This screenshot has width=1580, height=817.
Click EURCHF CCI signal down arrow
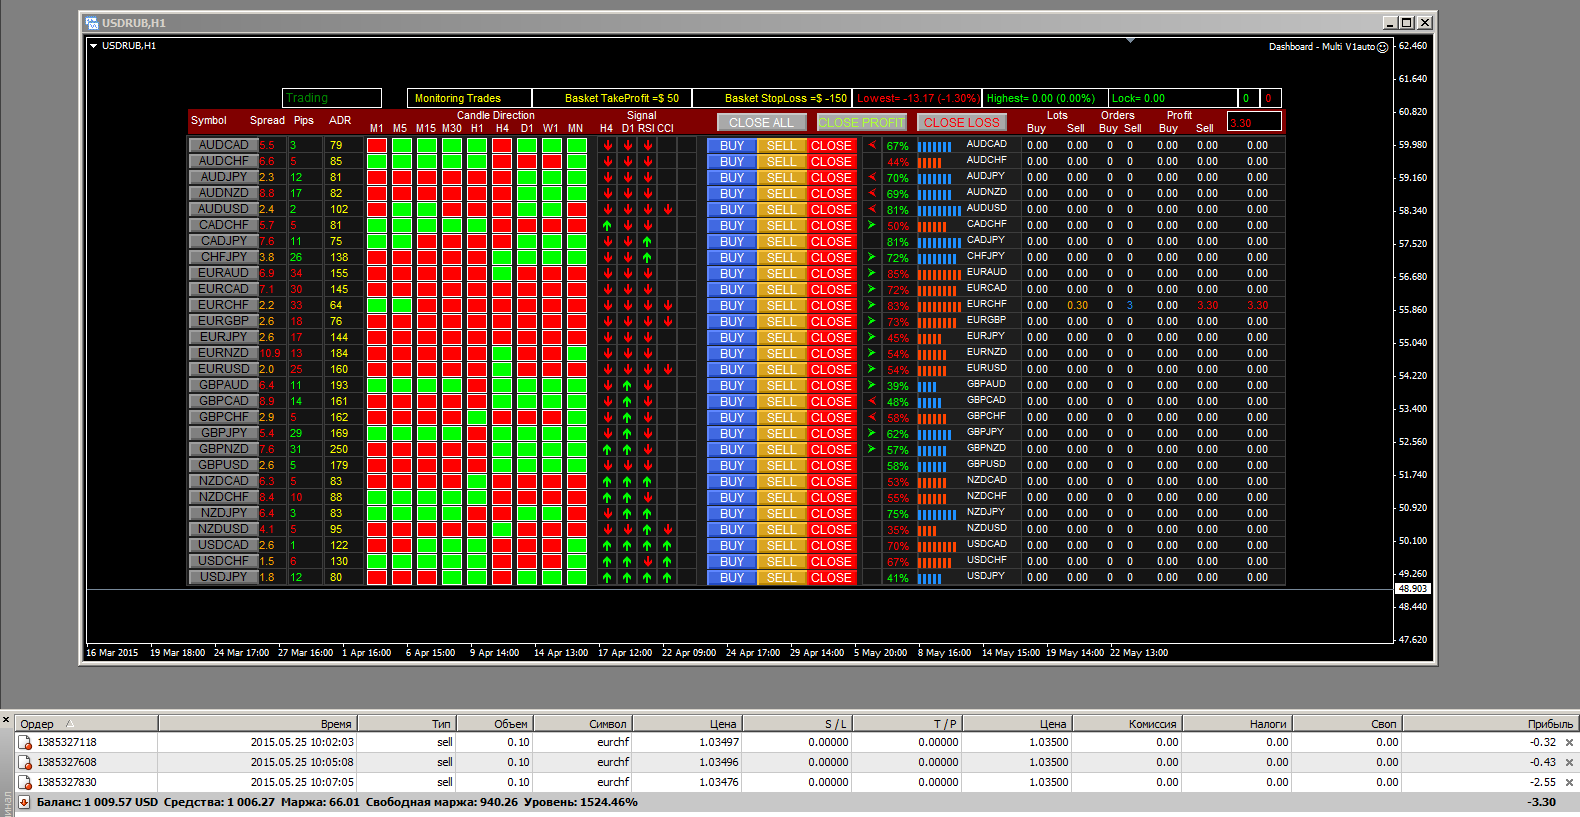[x=667, y=305]
